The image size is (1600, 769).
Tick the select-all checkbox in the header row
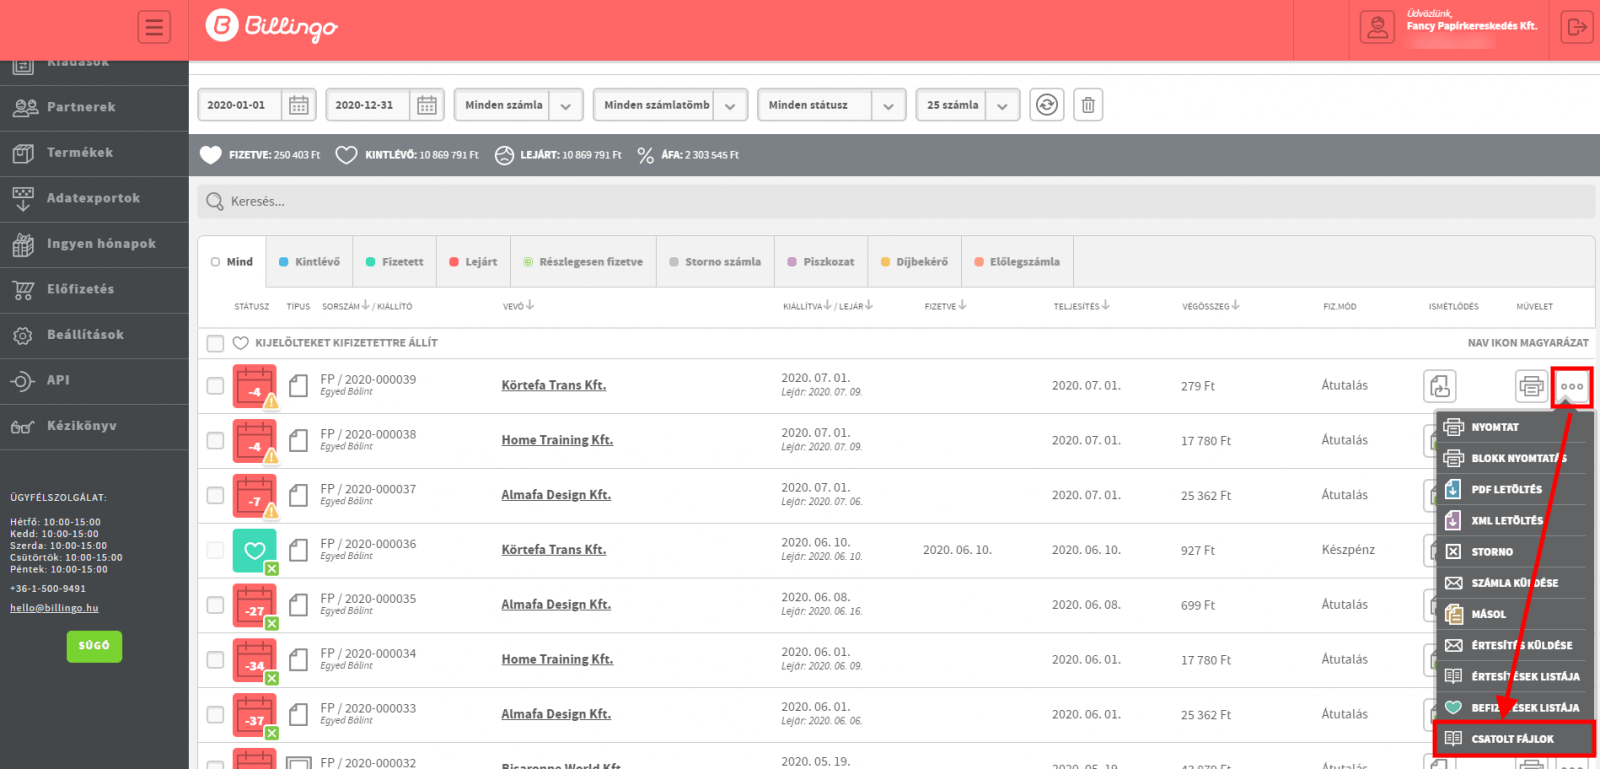[x=215, y=343]
